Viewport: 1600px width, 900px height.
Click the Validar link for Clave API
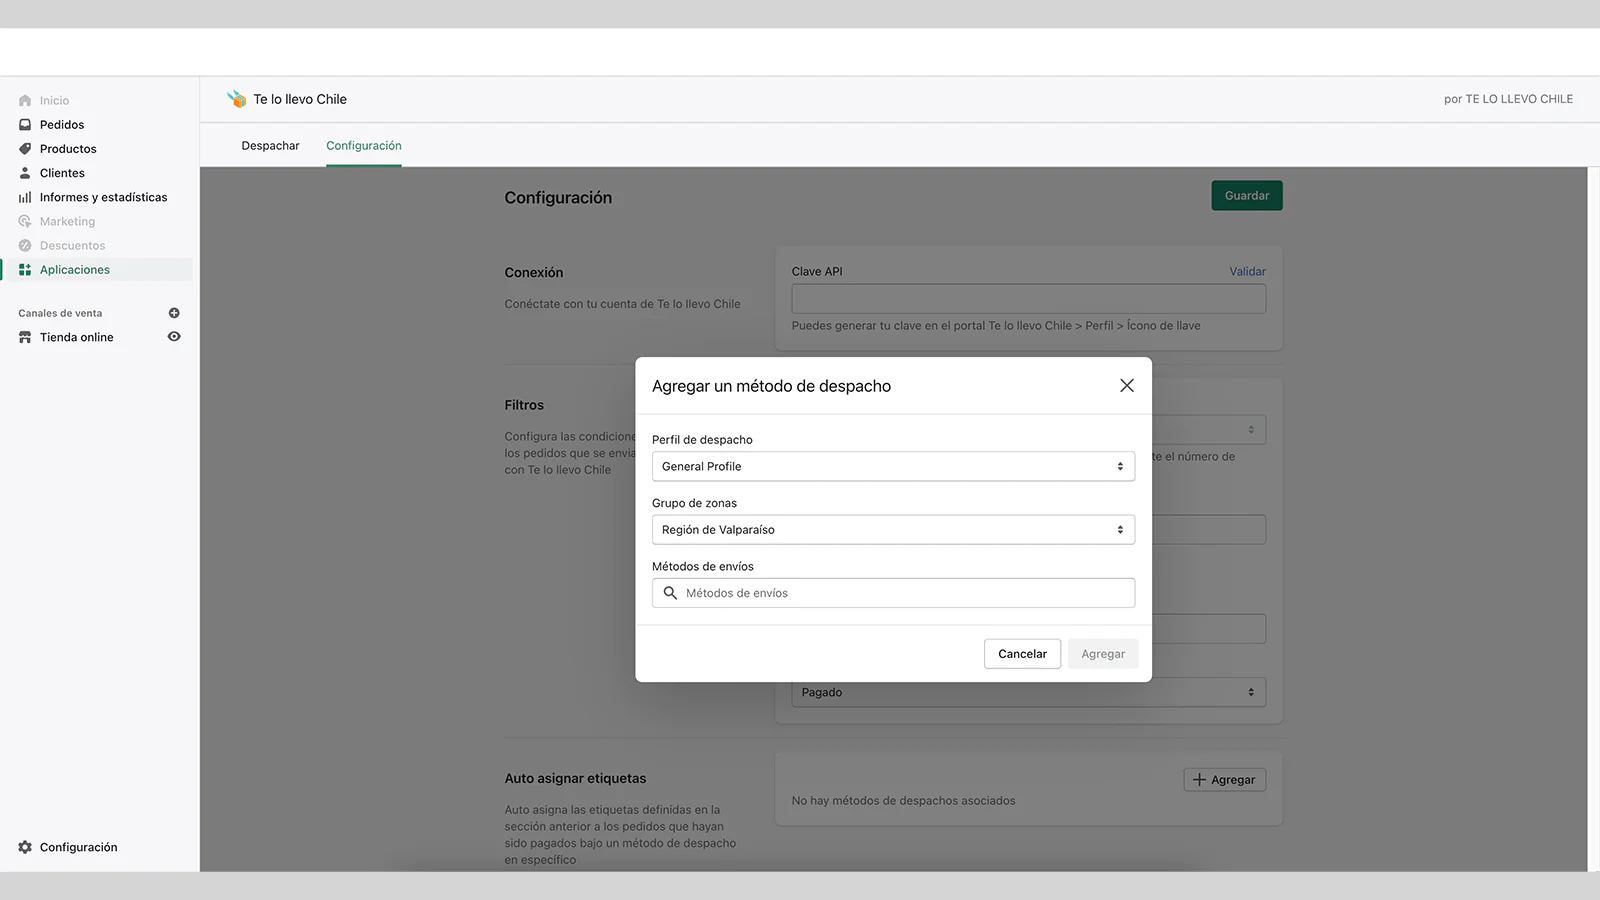click(1247, 272)
